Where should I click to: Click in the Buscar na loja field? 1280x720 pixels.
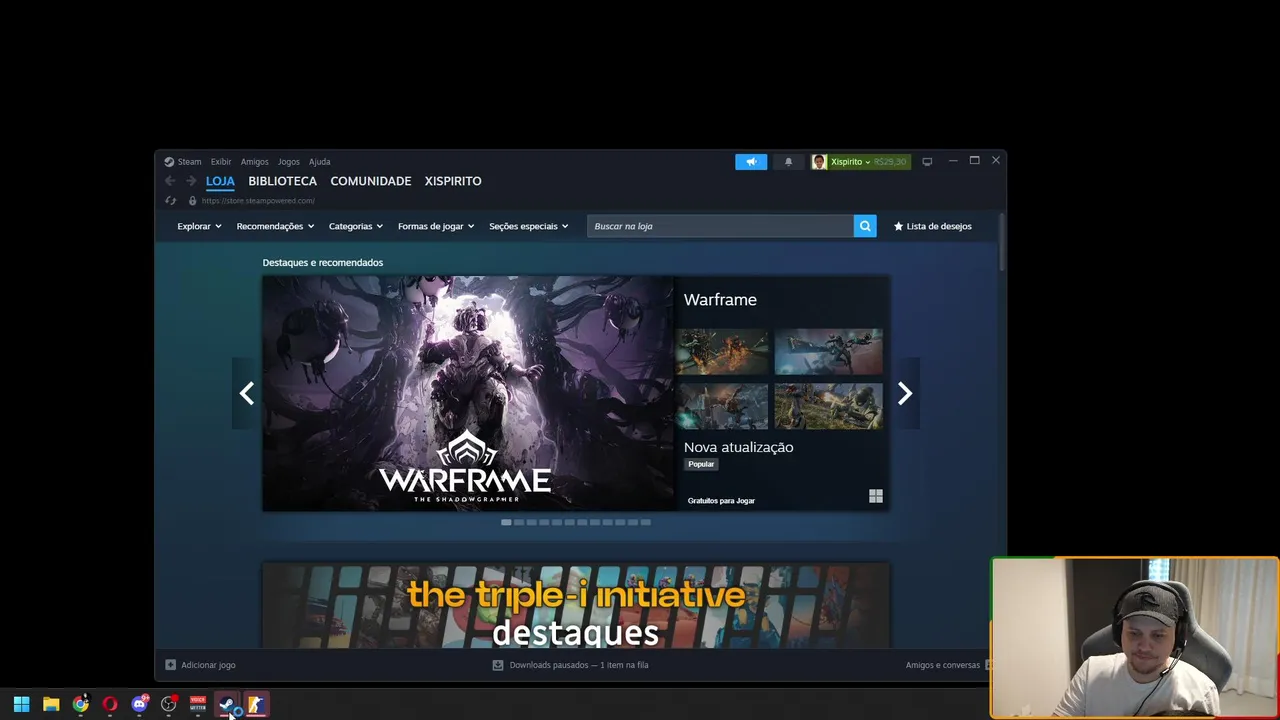[720, 226]
